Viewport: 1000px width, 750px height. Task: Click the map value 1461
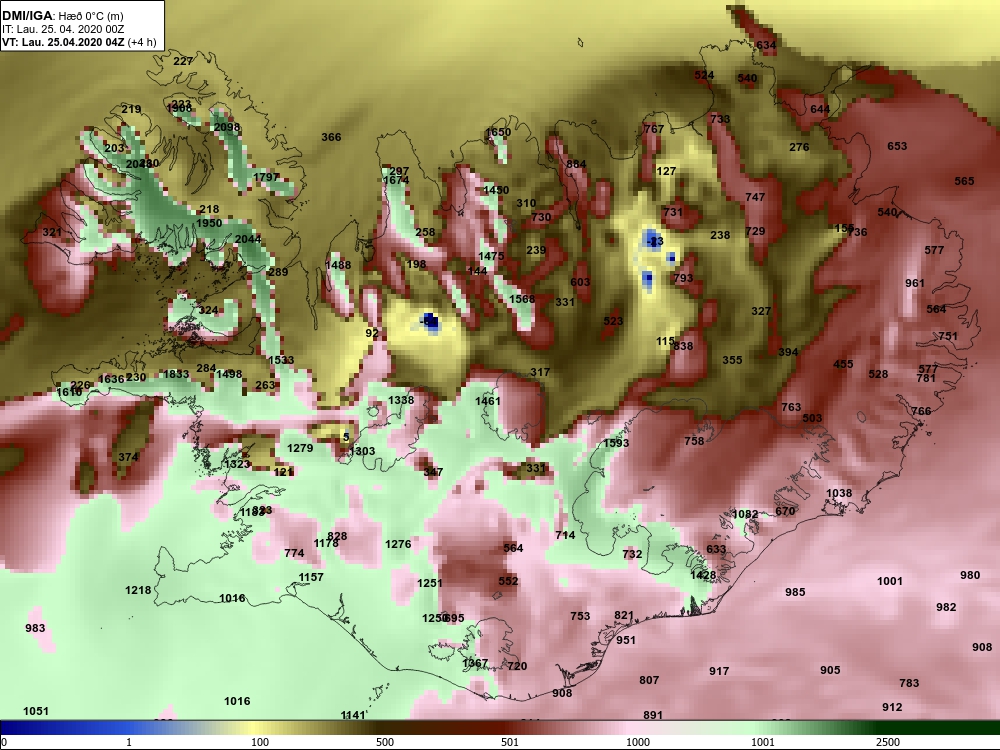pyautogui.click(x=488, y=401)
